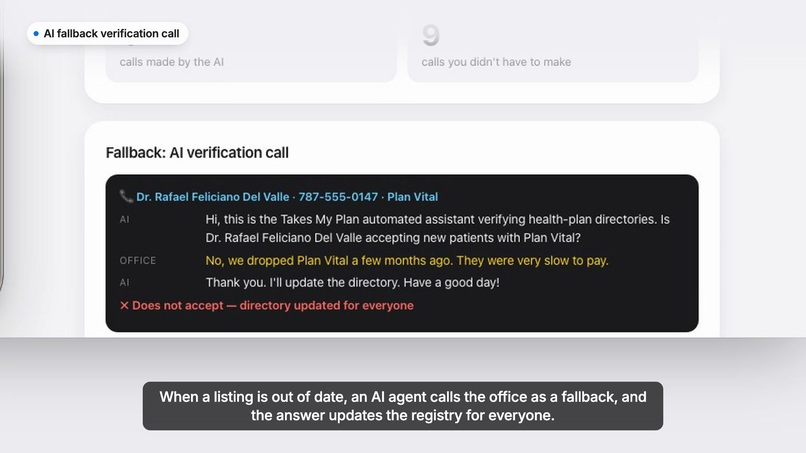
Task: Select the yellow office reply about Plan Vital
Action: [x=407, y=261]
